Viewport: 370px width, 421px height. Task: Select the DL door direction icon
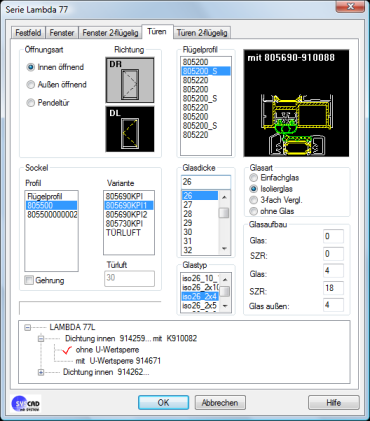(130, 129)
